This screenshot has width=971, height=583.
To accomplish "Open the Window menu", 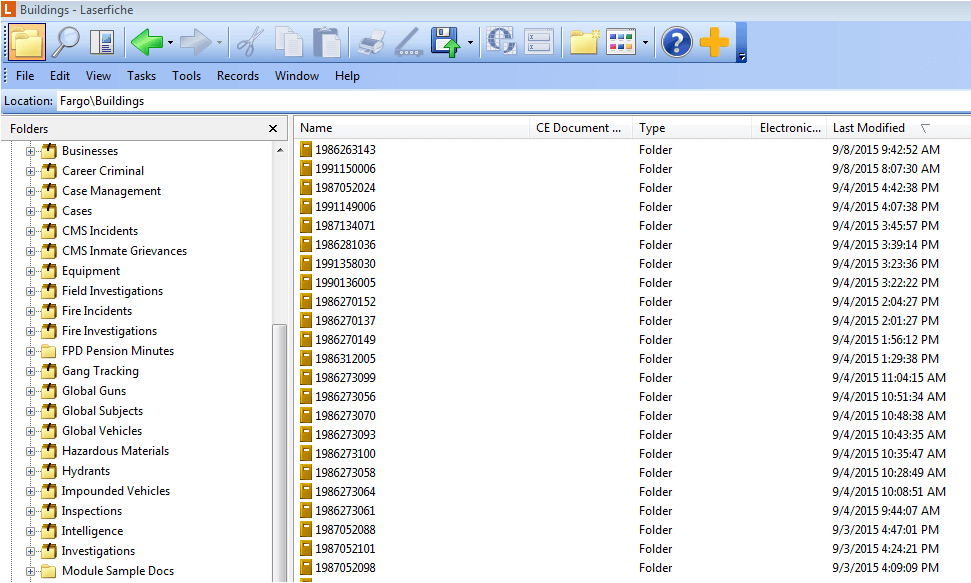I will tap(297, 76).
